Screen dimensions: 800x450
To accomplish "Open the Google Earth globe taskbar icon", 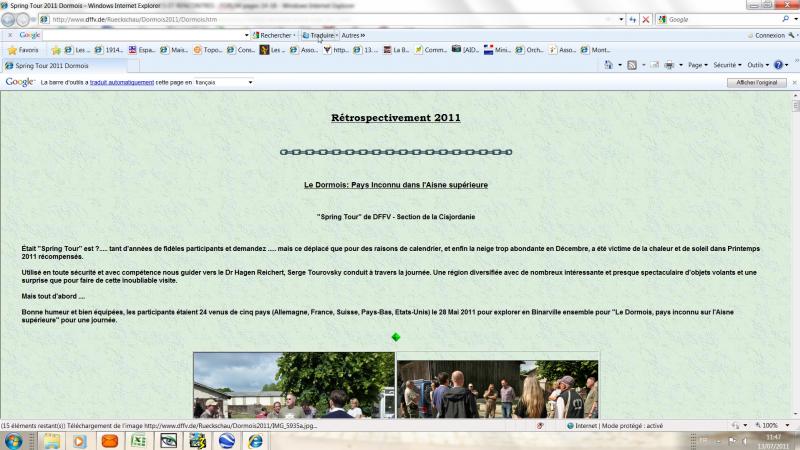I will click(x=227, y=441).
